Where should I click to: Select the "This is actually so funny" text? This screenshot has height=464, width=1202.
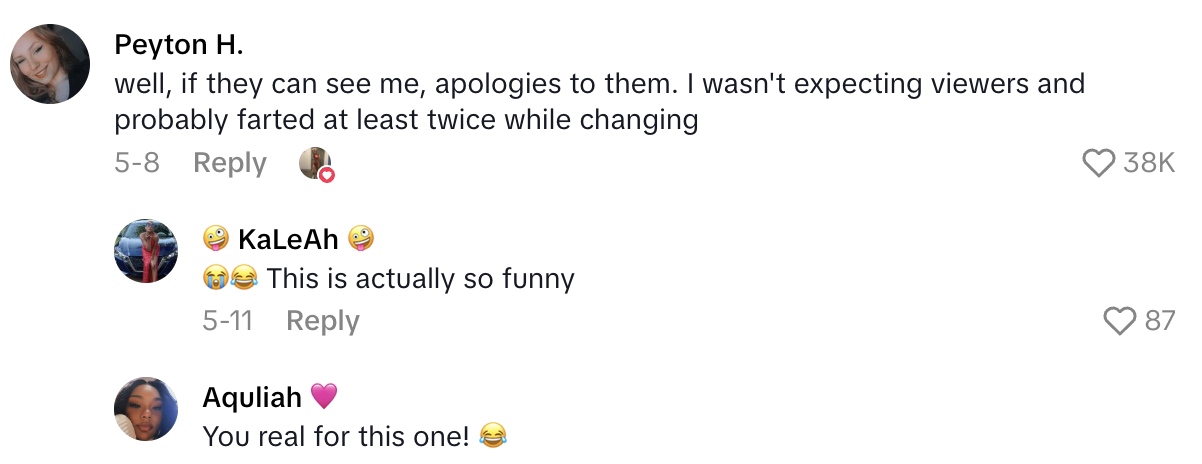pos(420,278)
